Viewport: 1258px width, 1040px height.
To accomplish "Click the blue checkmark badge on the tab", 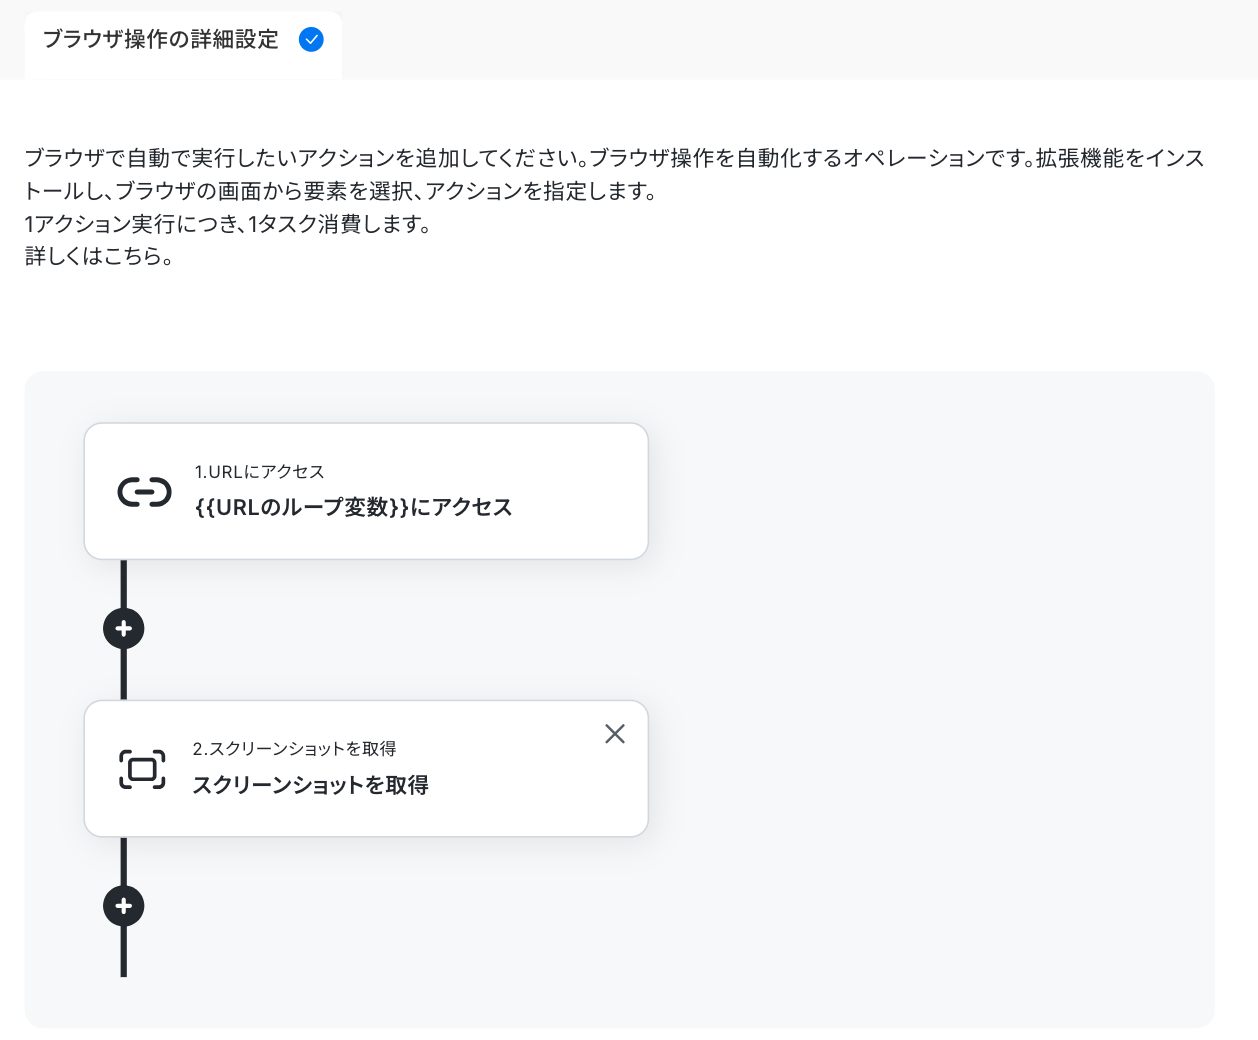I will (x=311, y=40).
